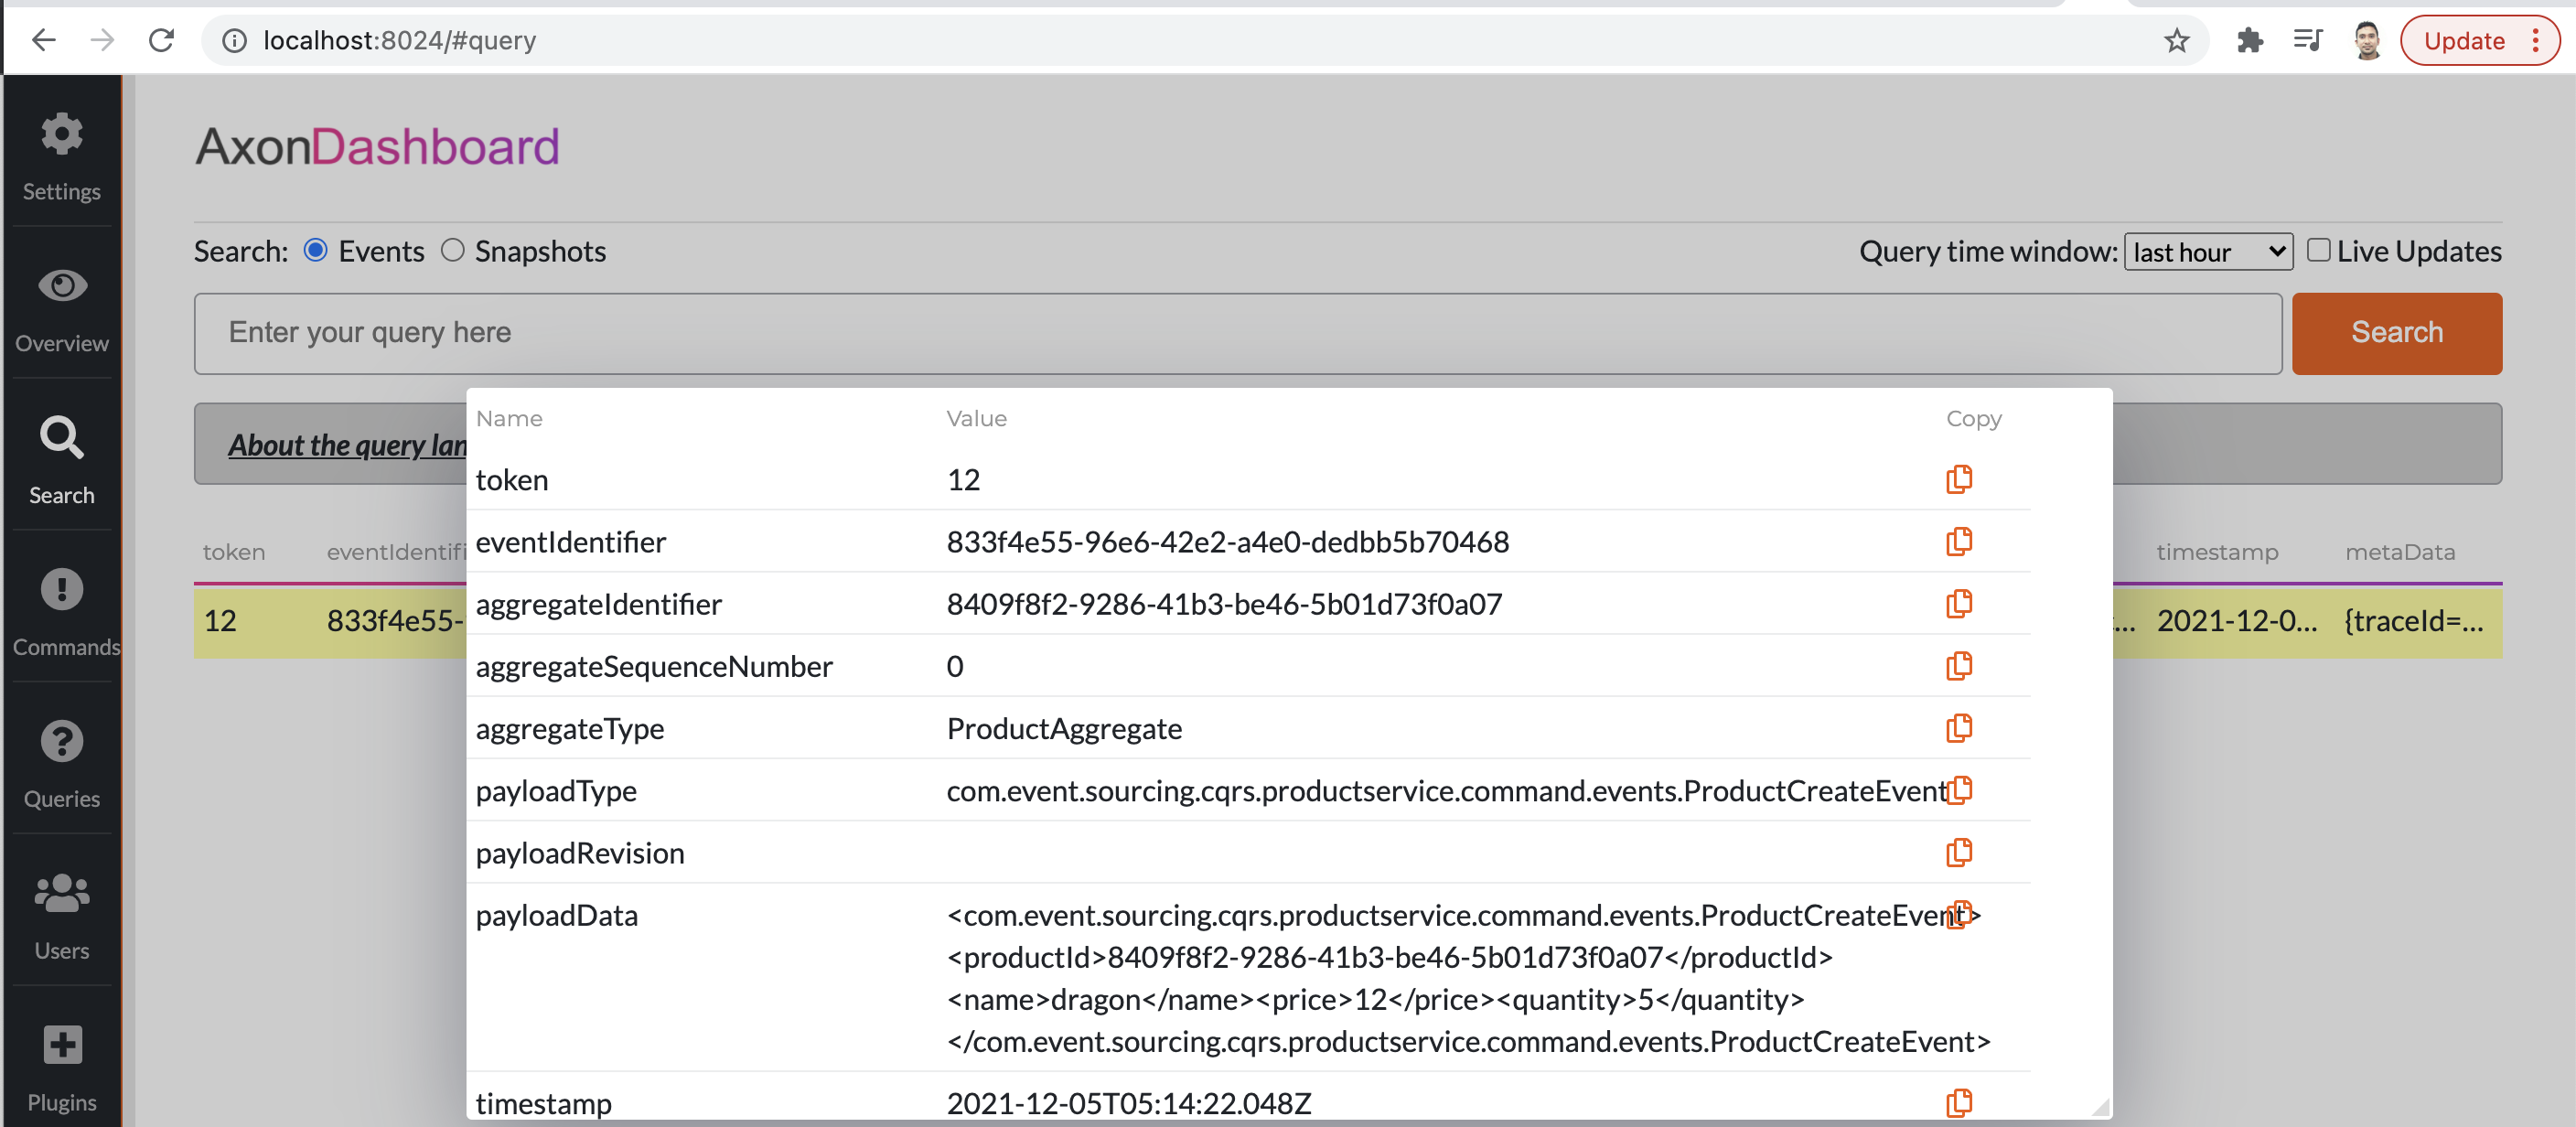Change time window from last hour option
The image size is (2576, 1127).
[2207, 251]
